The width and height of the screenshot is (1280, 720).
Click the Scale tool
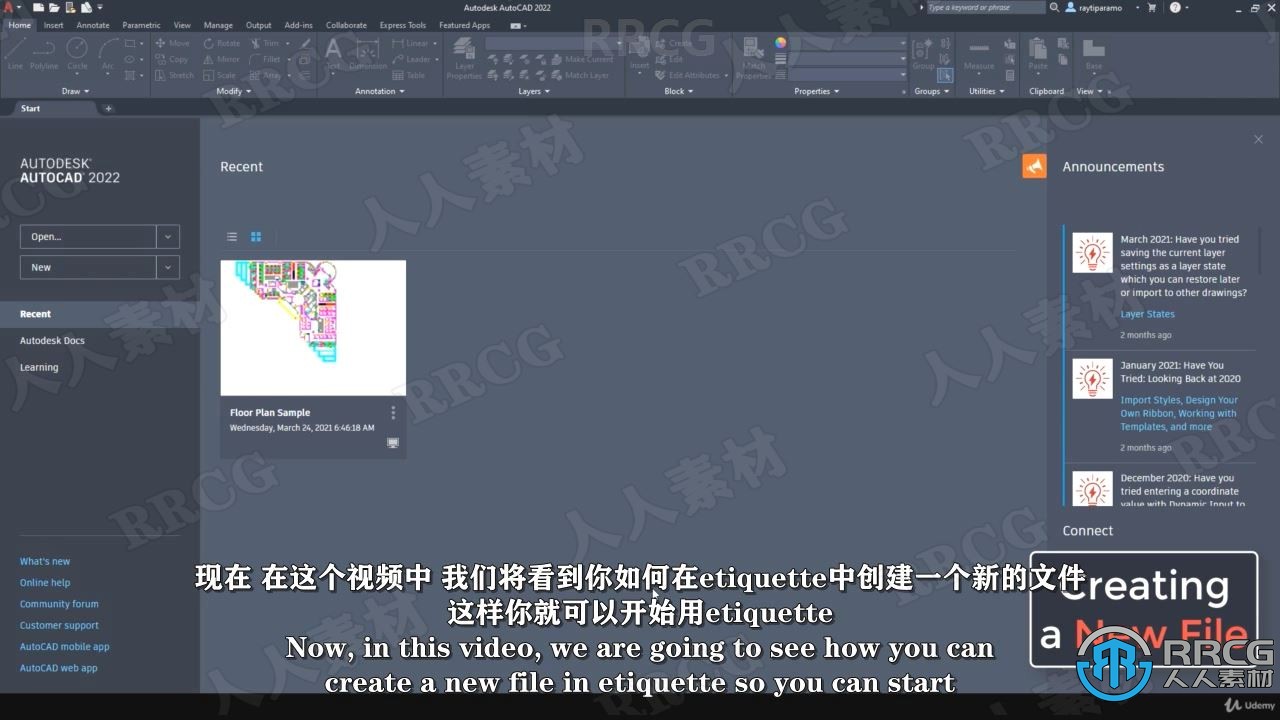point(219,75)
